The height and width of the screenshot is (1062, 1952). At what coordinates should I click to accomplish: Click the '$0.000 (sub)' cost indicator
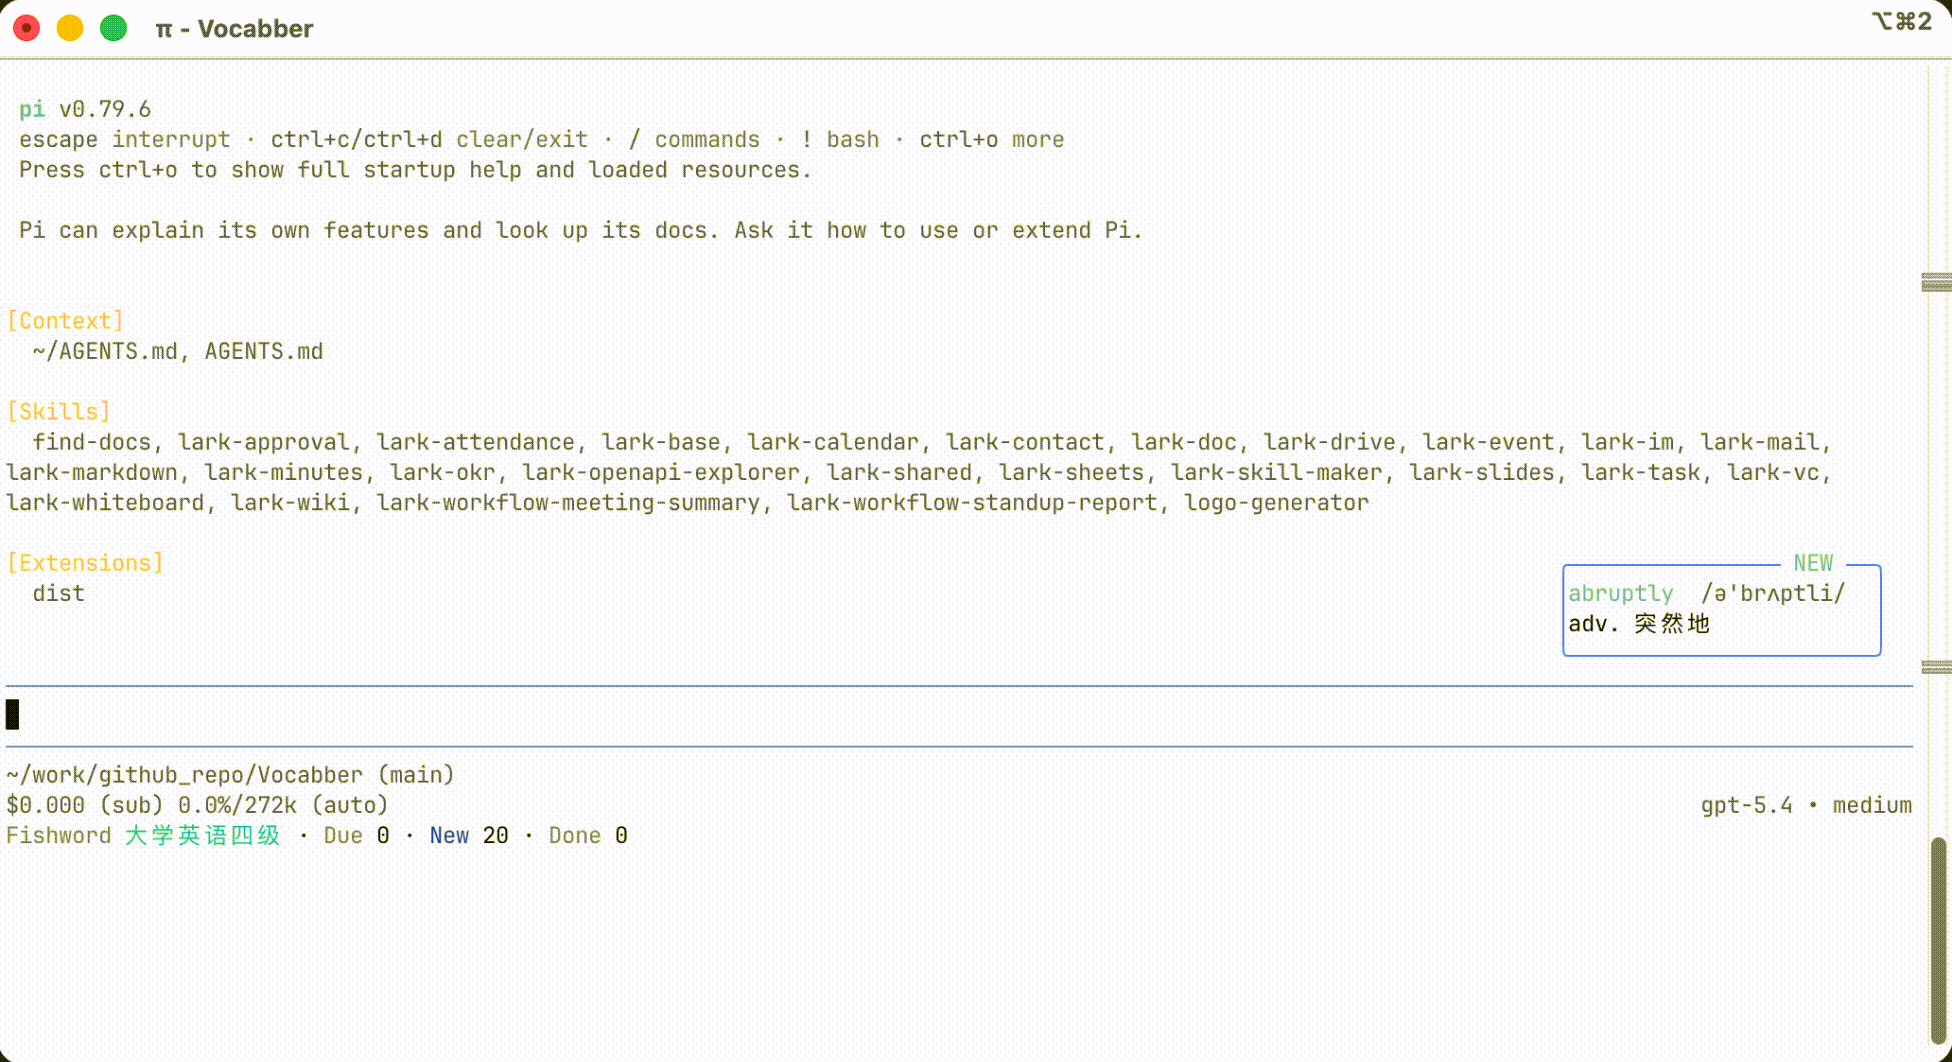pos(85,806)
